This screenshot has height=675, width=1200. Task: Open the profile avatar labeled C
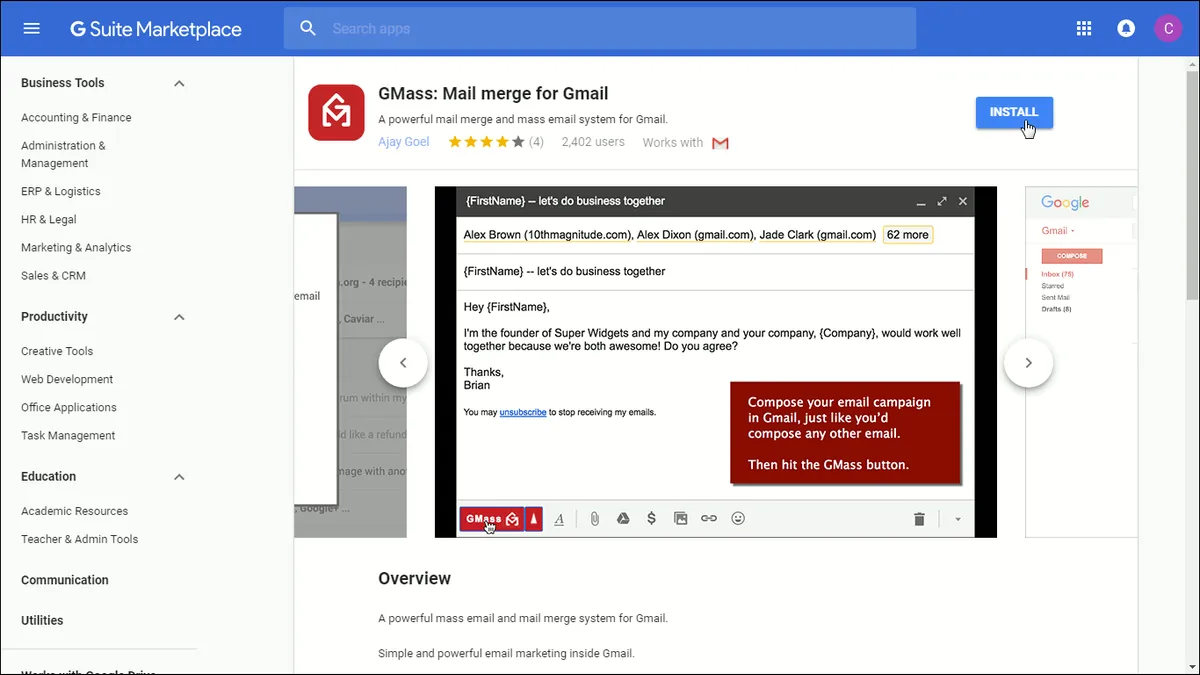tap(1167, 28)
